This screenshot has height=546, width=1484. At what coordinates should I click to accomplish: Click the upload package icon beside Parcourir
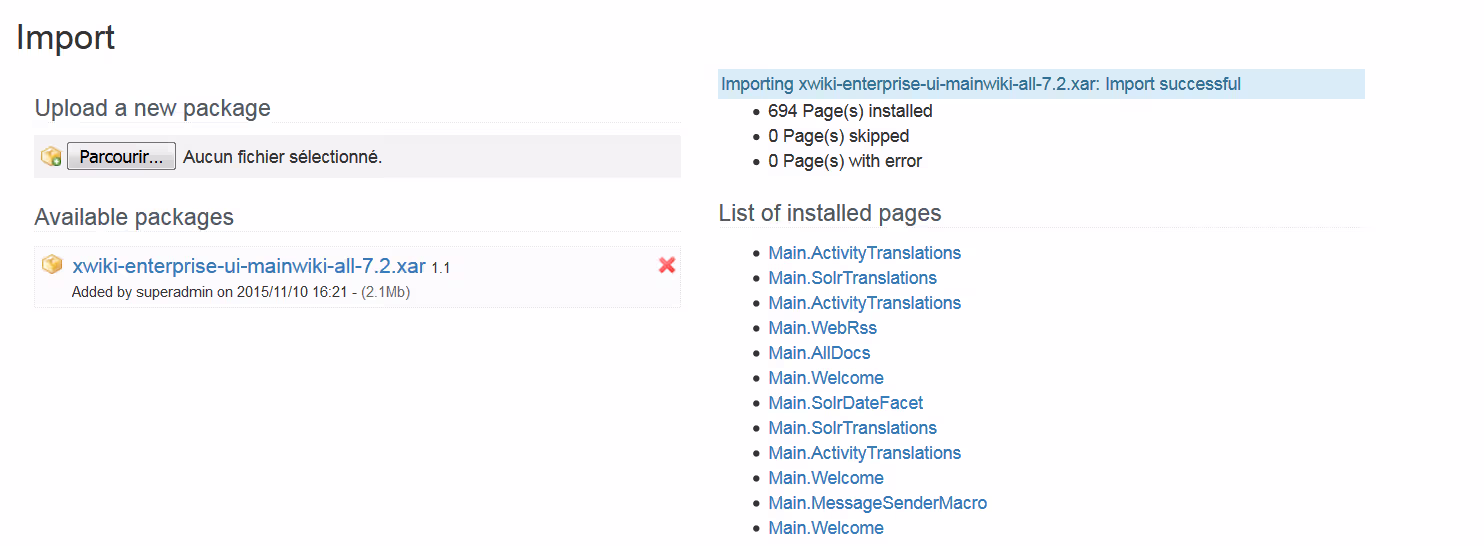coord(51,156)
